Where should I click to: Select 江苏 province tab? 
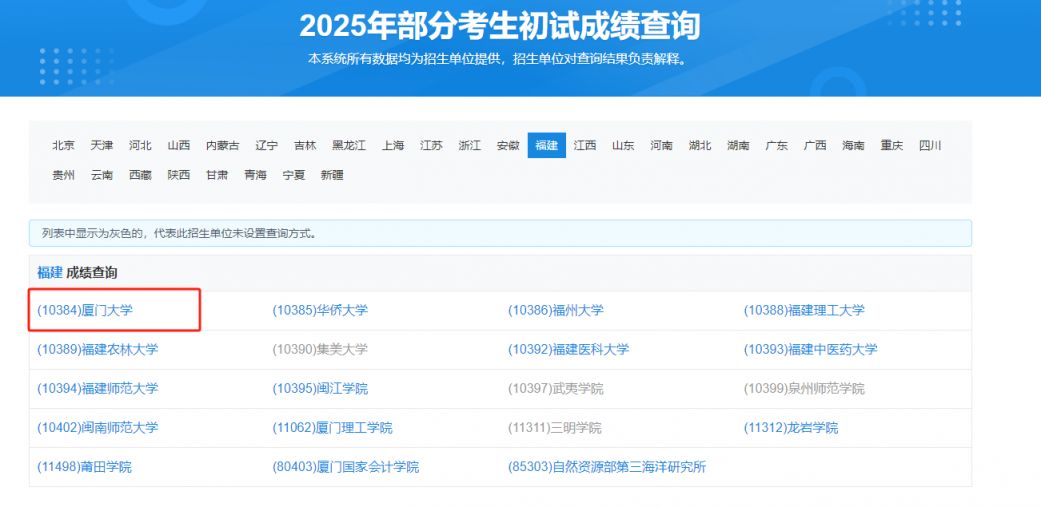pyautogui.click(x=431, y=145)
